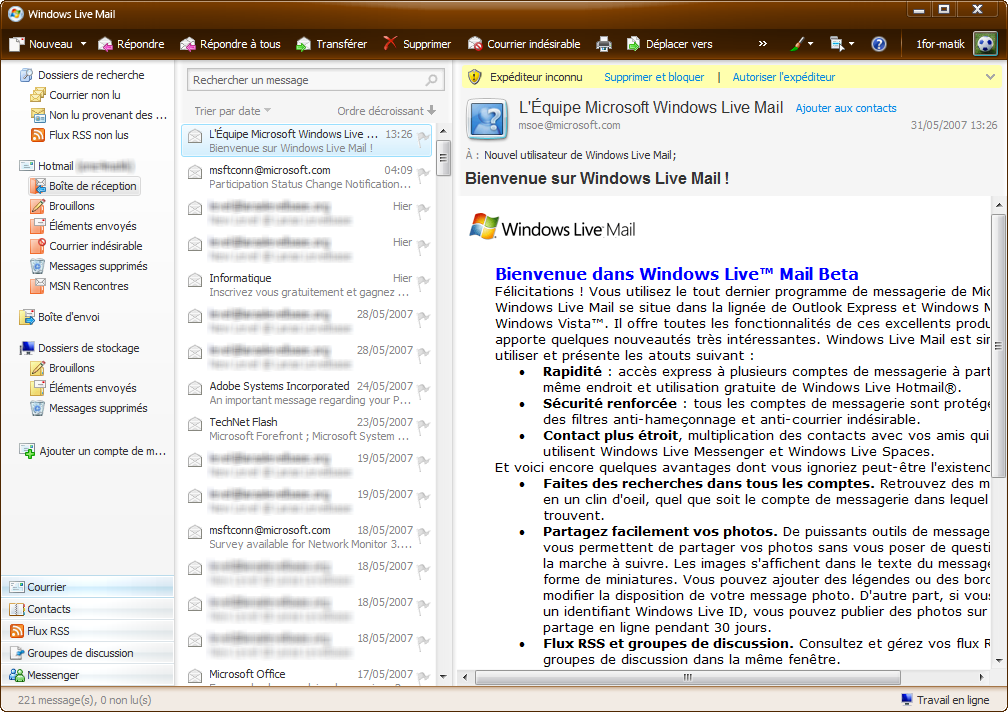The height and width of the screenshot is (712, 1008).
Task: Switch to the Contacts section
Action: tap(49, 609)
